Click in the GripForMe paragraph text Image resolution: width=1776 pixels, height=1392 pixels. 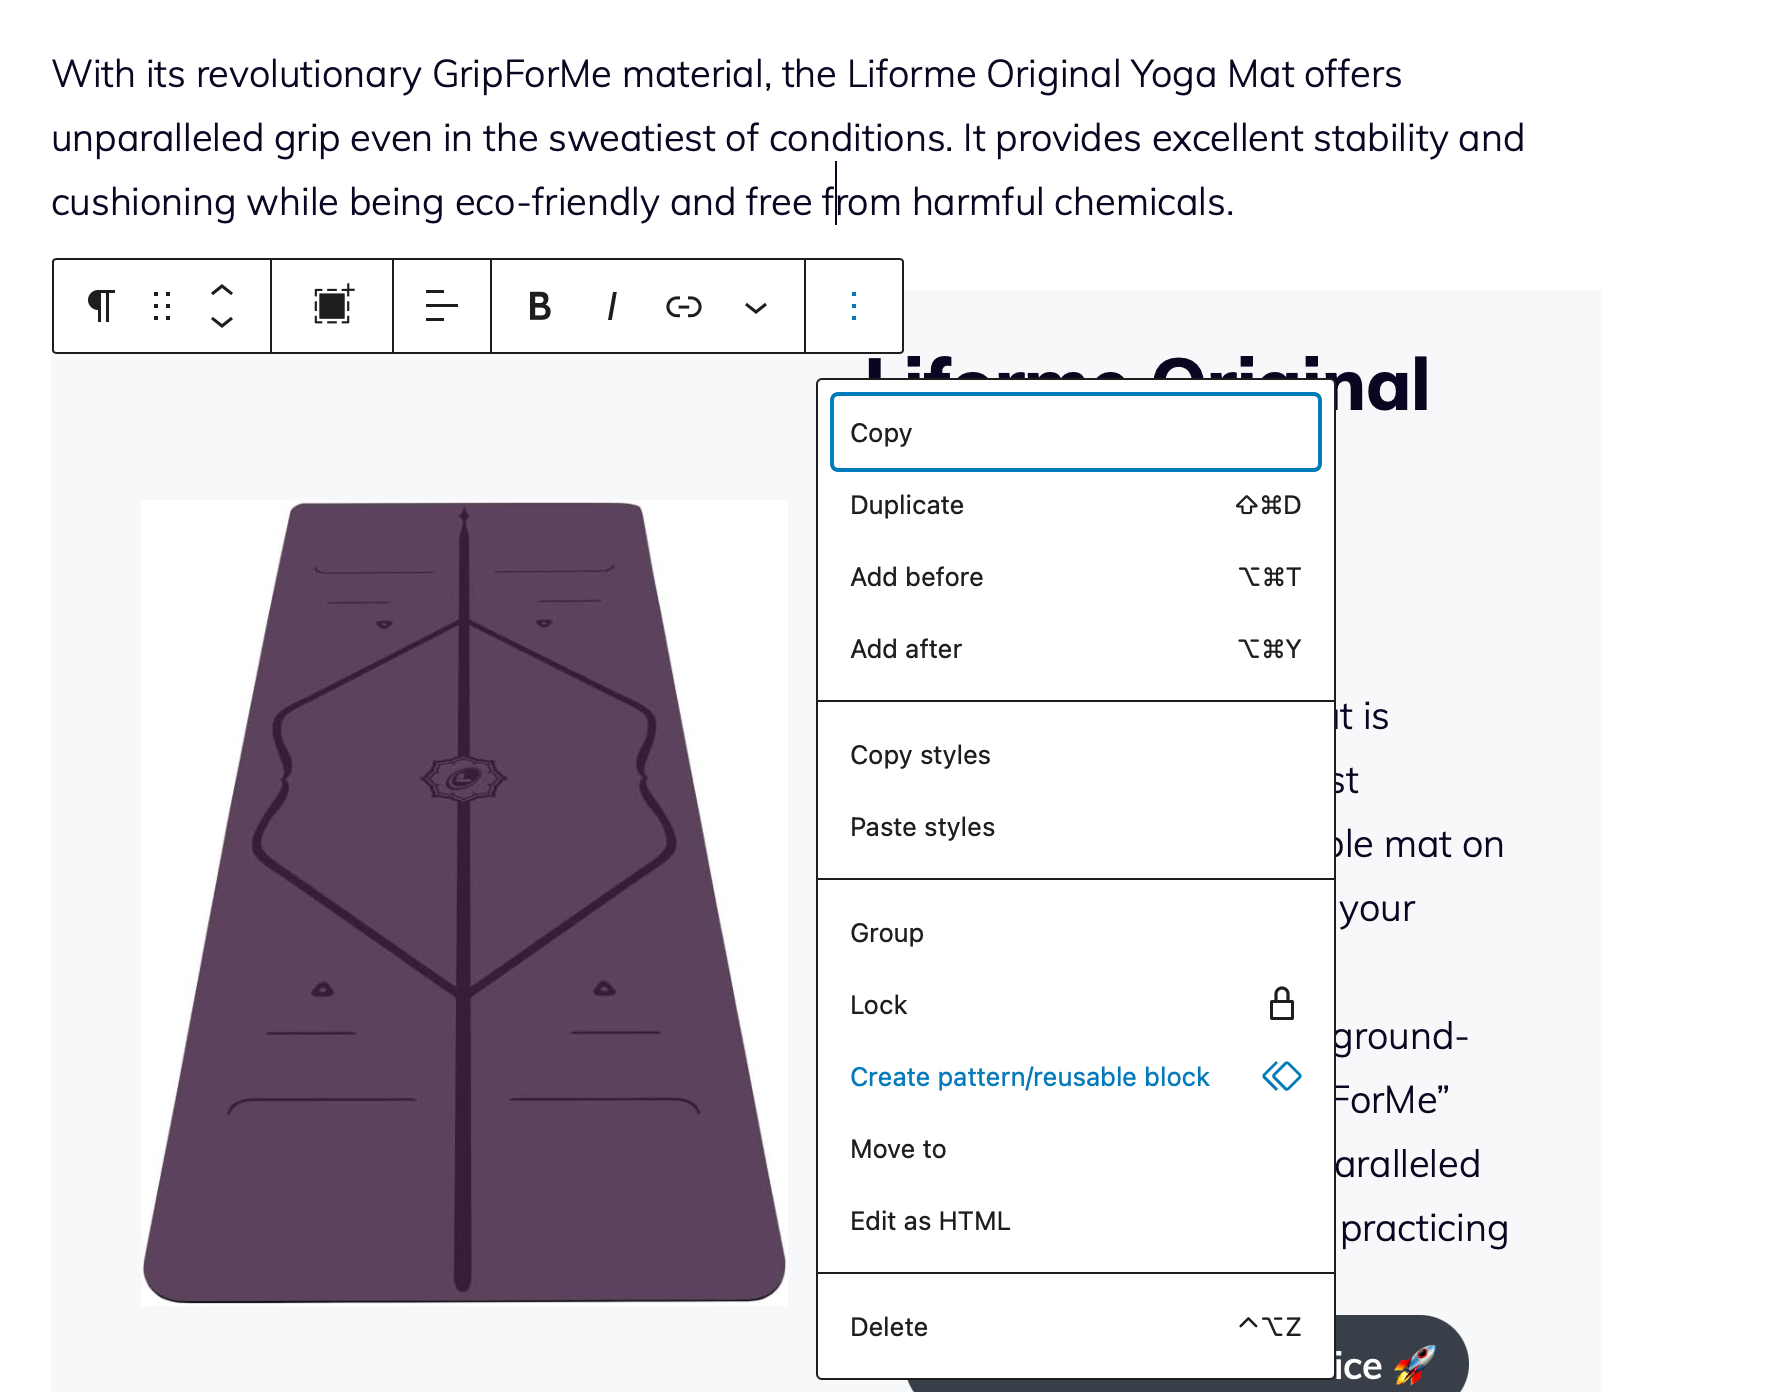click(x=788, y=138)
